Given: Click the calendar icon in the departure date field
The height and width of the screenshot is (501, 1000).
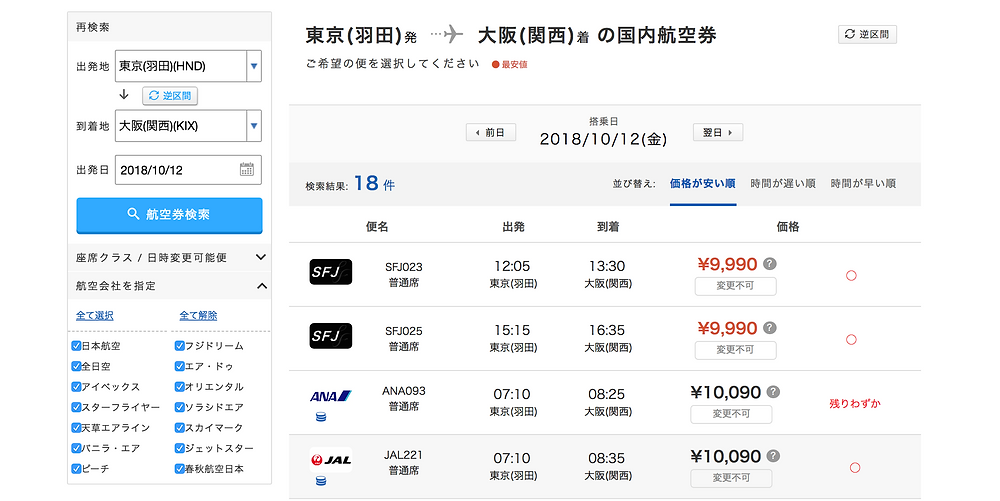Looking at the screenshot, I should pyautogui.click(x=247, y=170).
